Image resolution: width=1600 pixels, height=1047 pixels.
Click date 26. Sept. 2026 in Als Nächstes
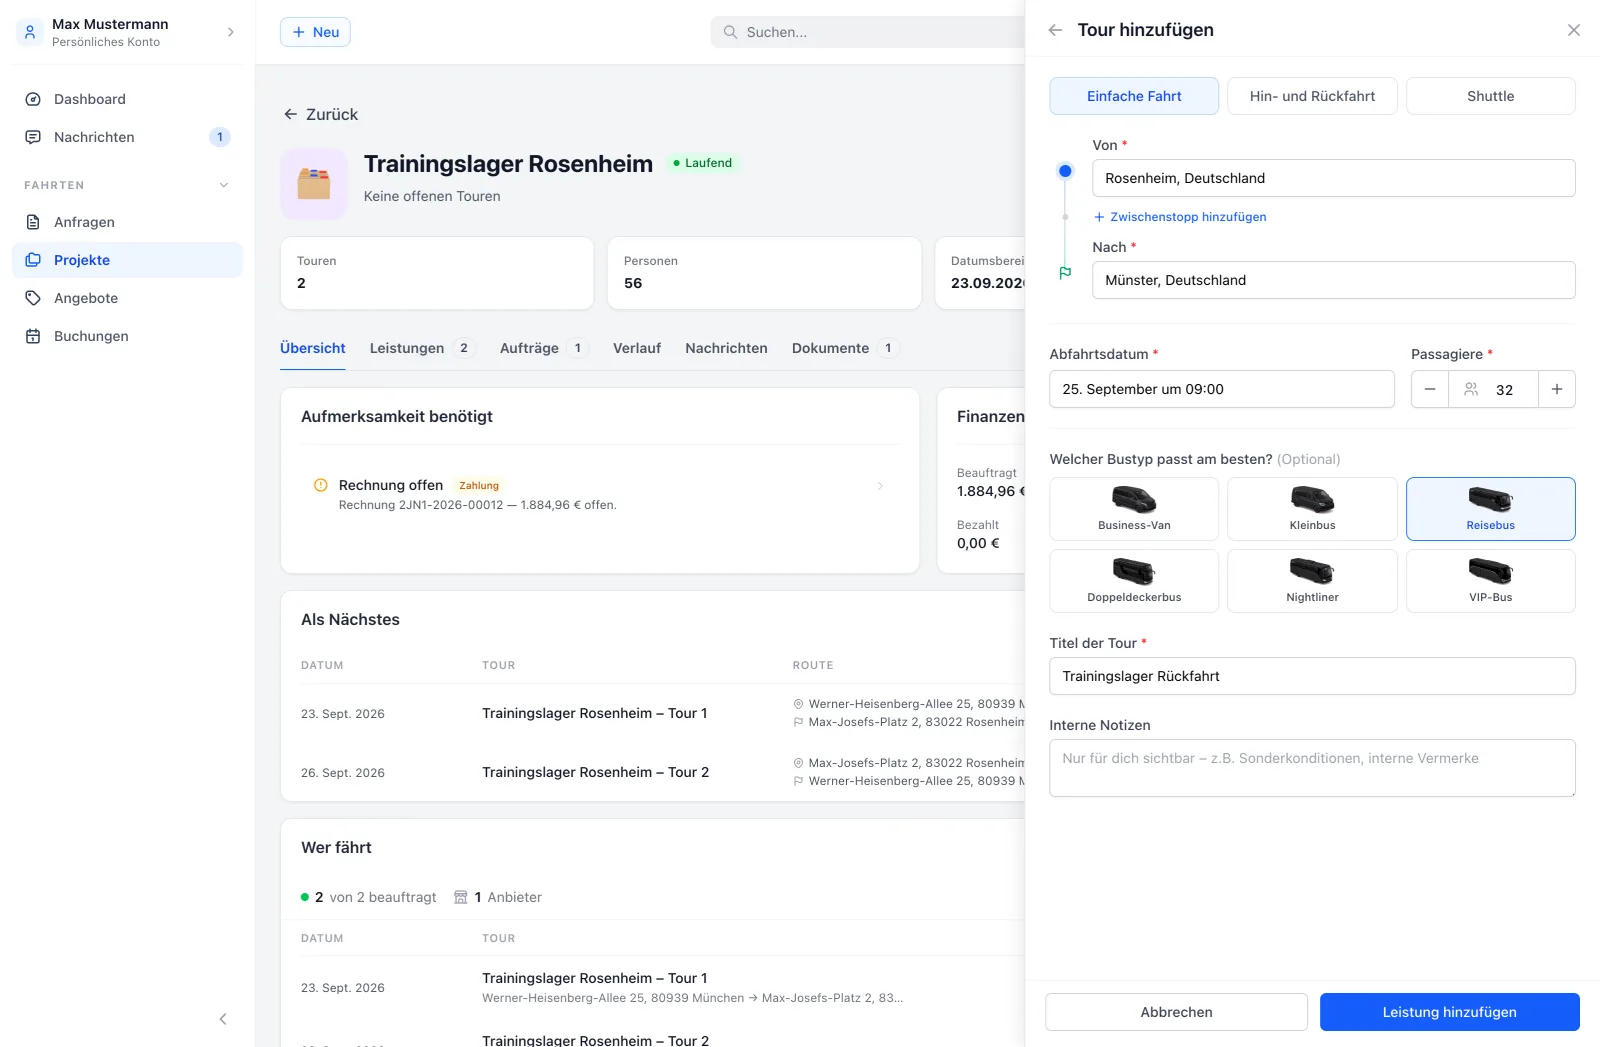[x=343, y=773]
